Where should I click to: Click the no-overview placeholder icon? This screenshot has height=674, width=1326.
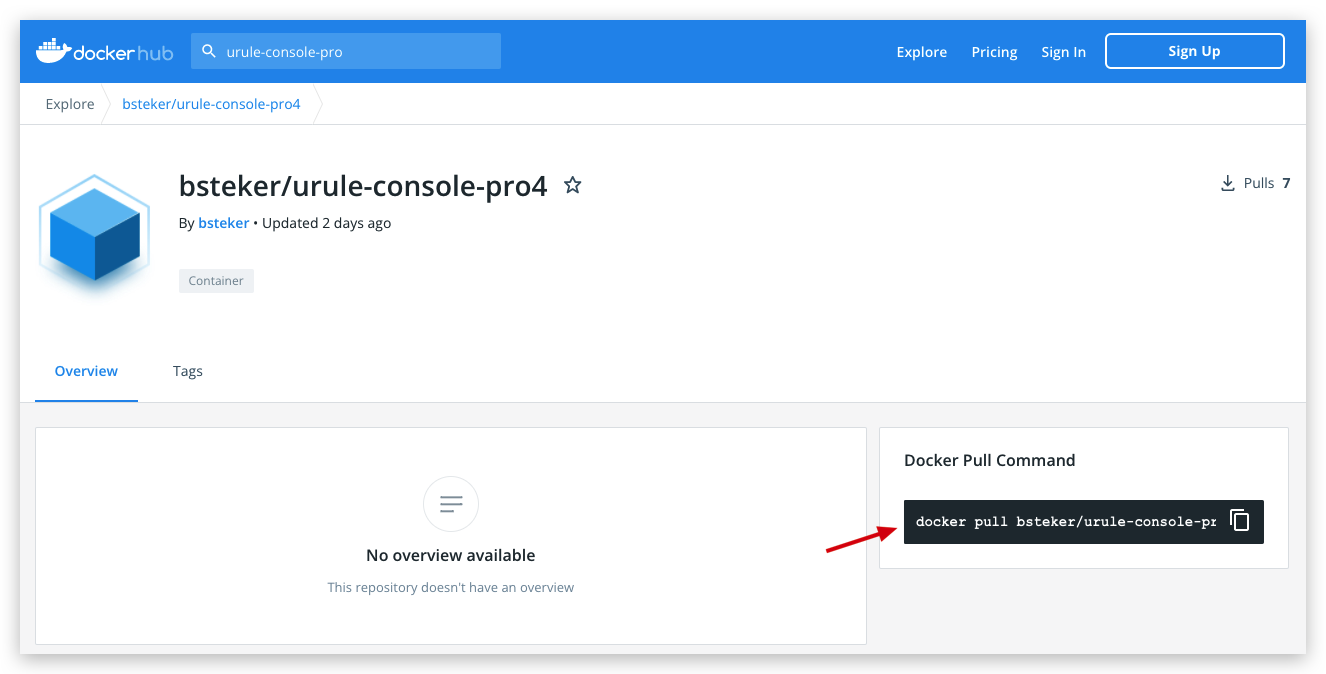coord(450,503)
